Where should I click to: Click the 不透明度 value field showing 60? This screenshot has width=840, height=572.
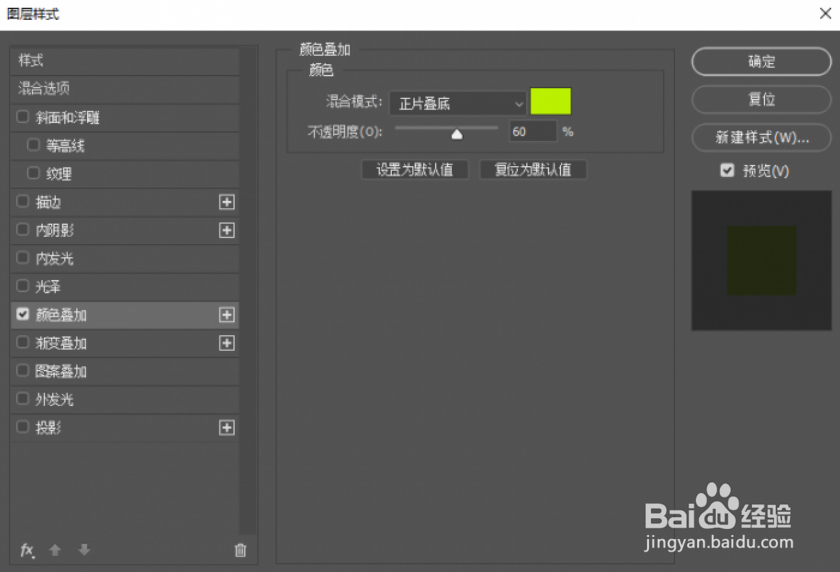532,132
